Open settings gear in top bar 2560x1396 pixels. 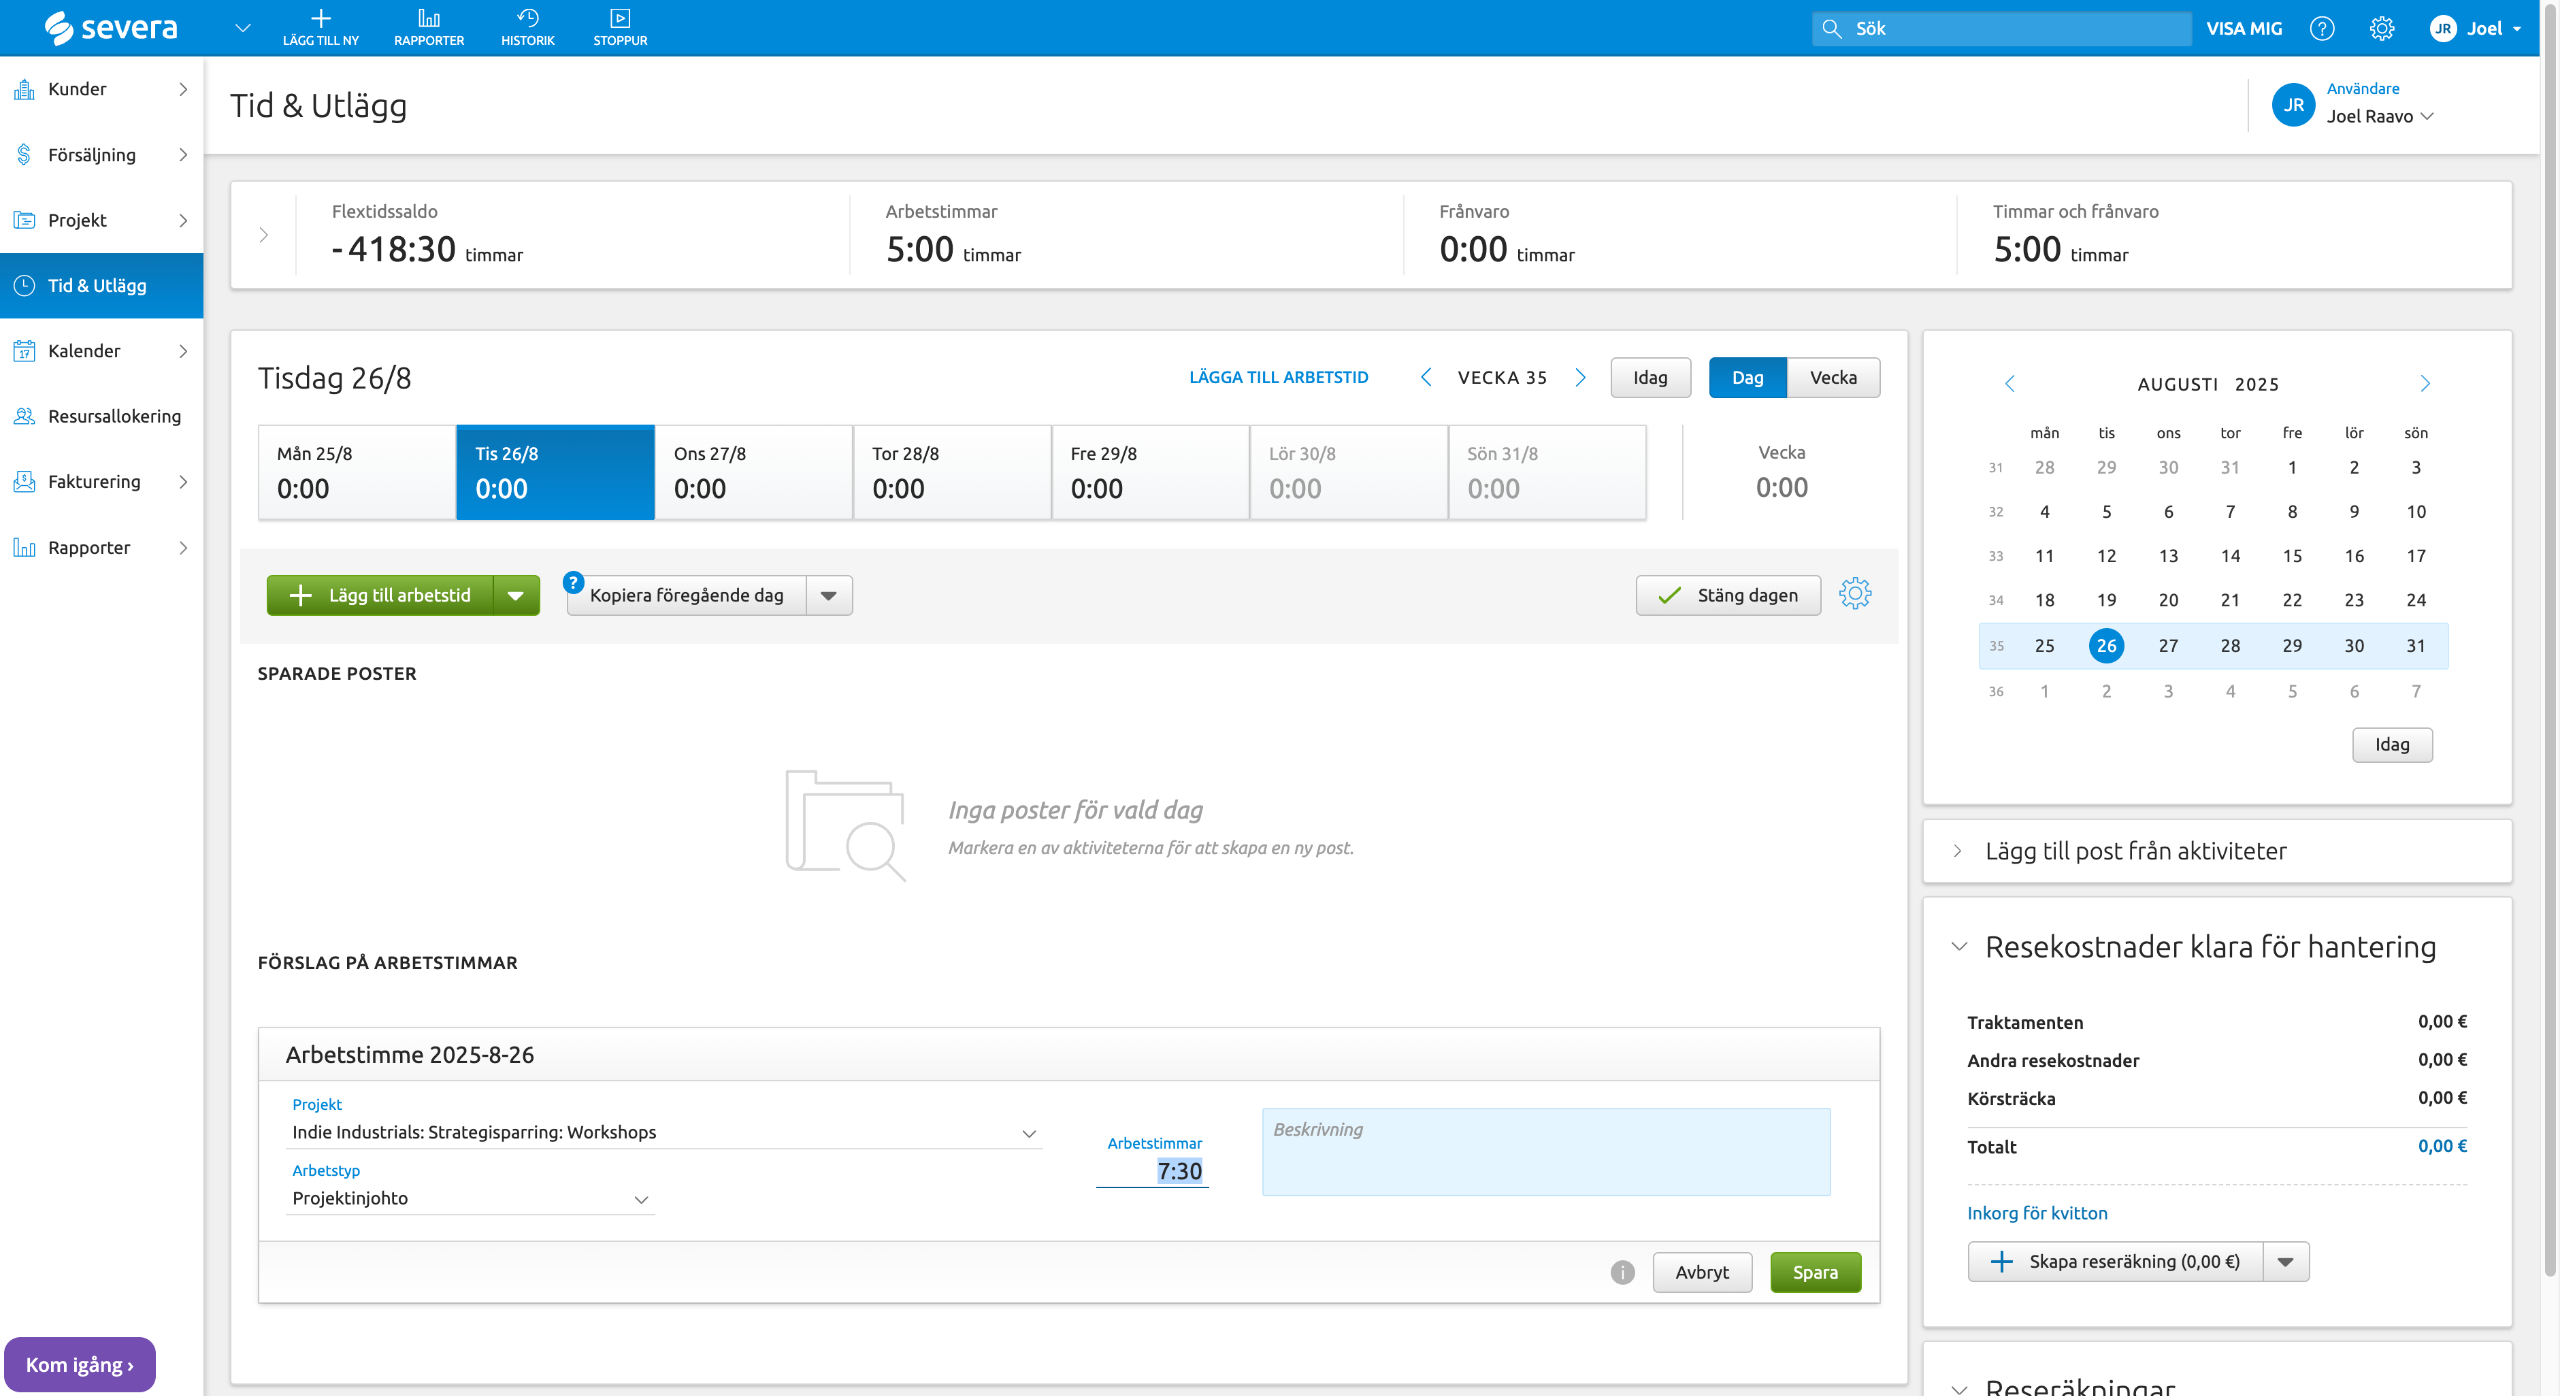pos(2381,28)
